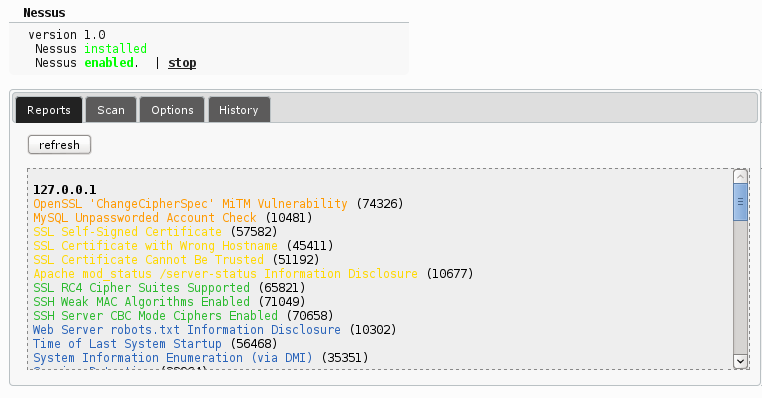Open OpenSSL 'ChangeCipherSpec' MiTM Vulnerability finding

point(190,204)
